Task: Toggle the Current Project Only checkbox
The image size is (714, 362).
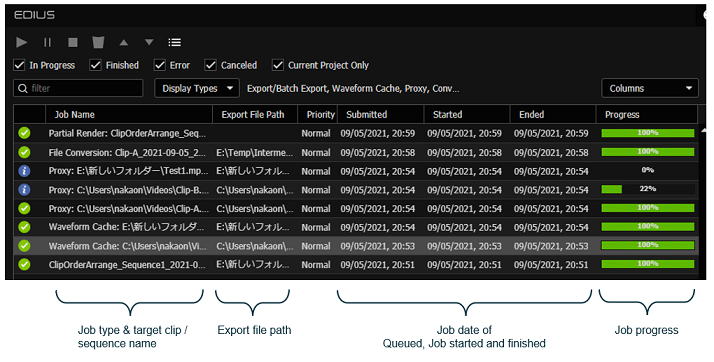Action: [x=278, y=65]
